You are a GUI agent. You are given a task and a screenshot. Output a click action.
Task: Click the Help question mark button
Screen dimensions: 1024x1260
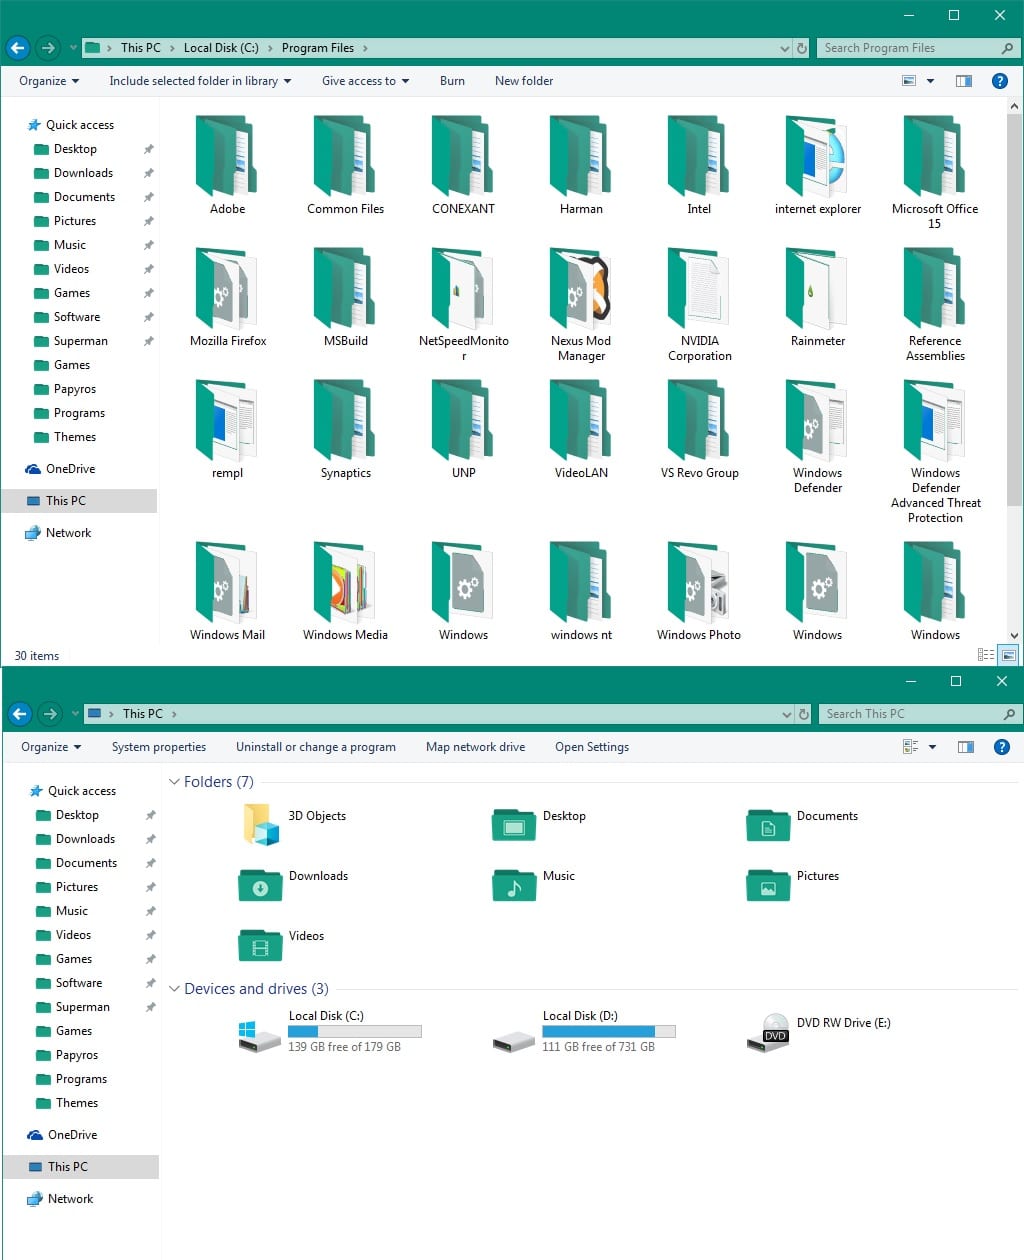coord(1000,81)
